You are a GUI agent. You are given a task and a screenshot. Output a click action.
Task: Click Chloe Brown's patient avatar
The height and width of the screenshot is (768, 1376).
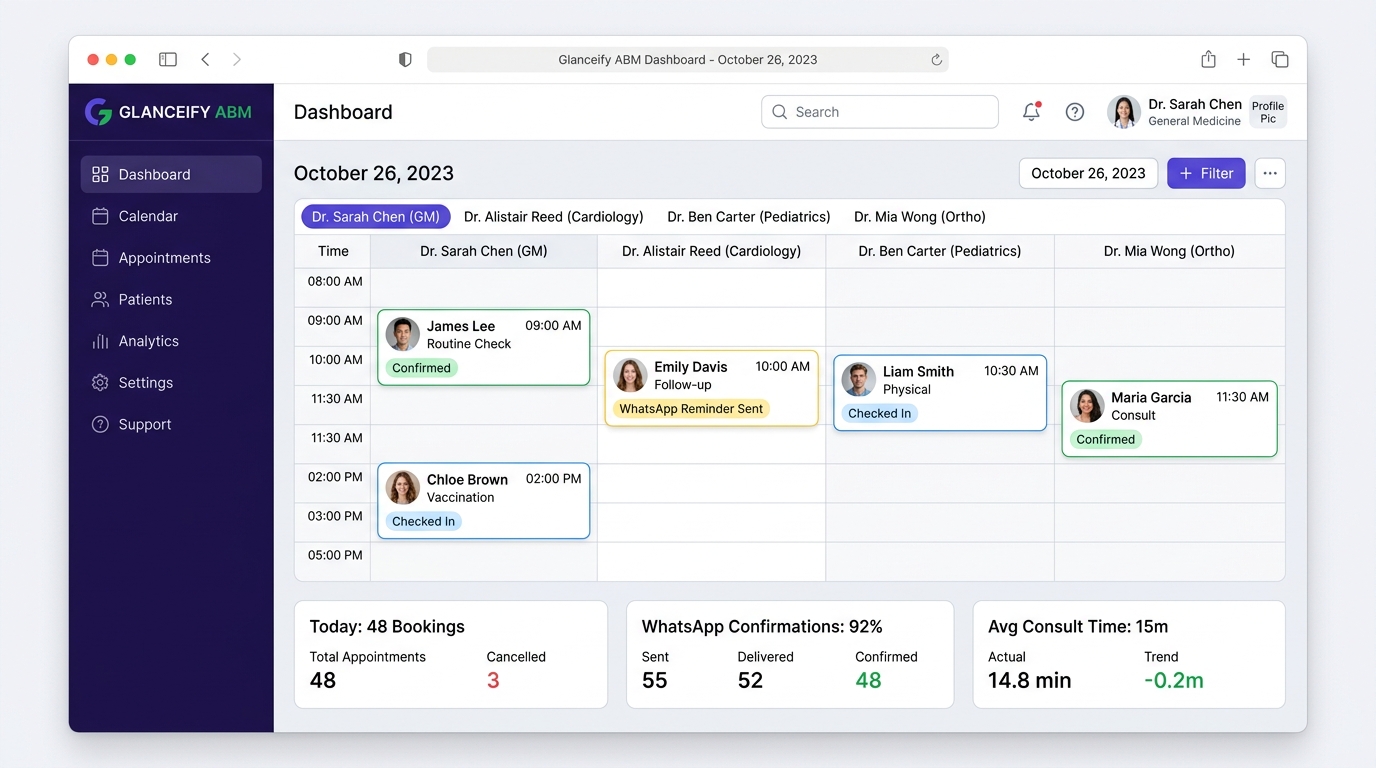coord(403,488)
